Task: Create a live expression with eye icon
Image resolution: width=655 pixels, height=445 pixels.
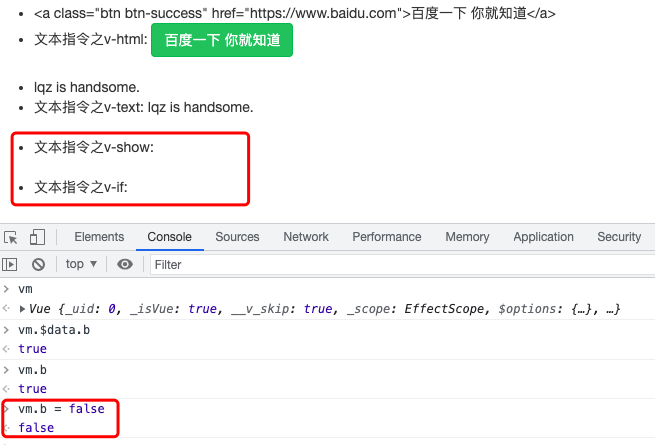Action: pos(125,264)
